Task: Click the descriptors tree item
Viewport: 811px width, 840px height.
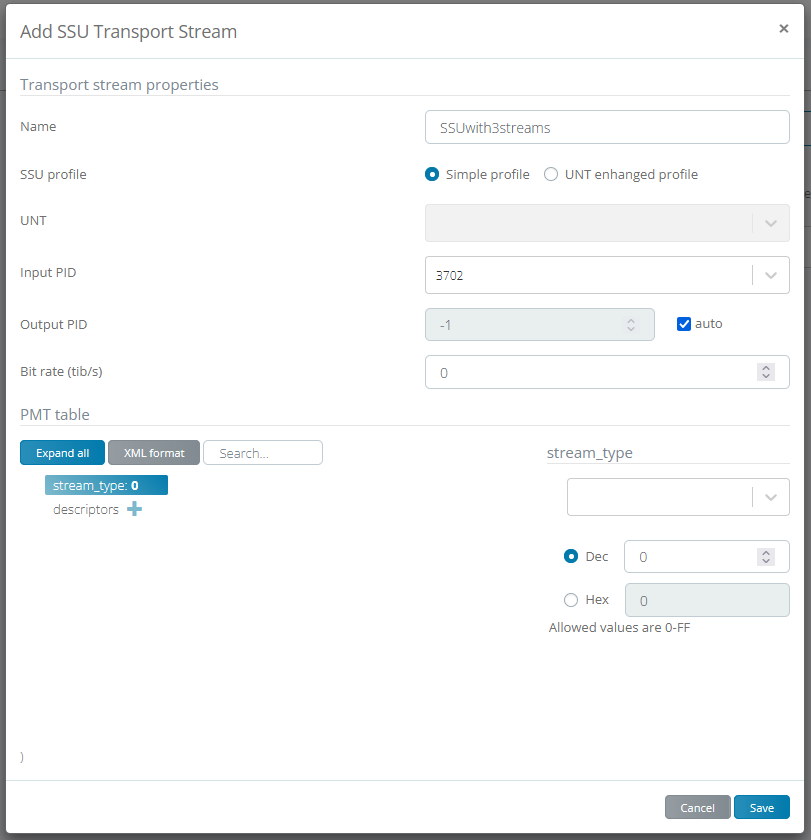Action: coord(86,510)
